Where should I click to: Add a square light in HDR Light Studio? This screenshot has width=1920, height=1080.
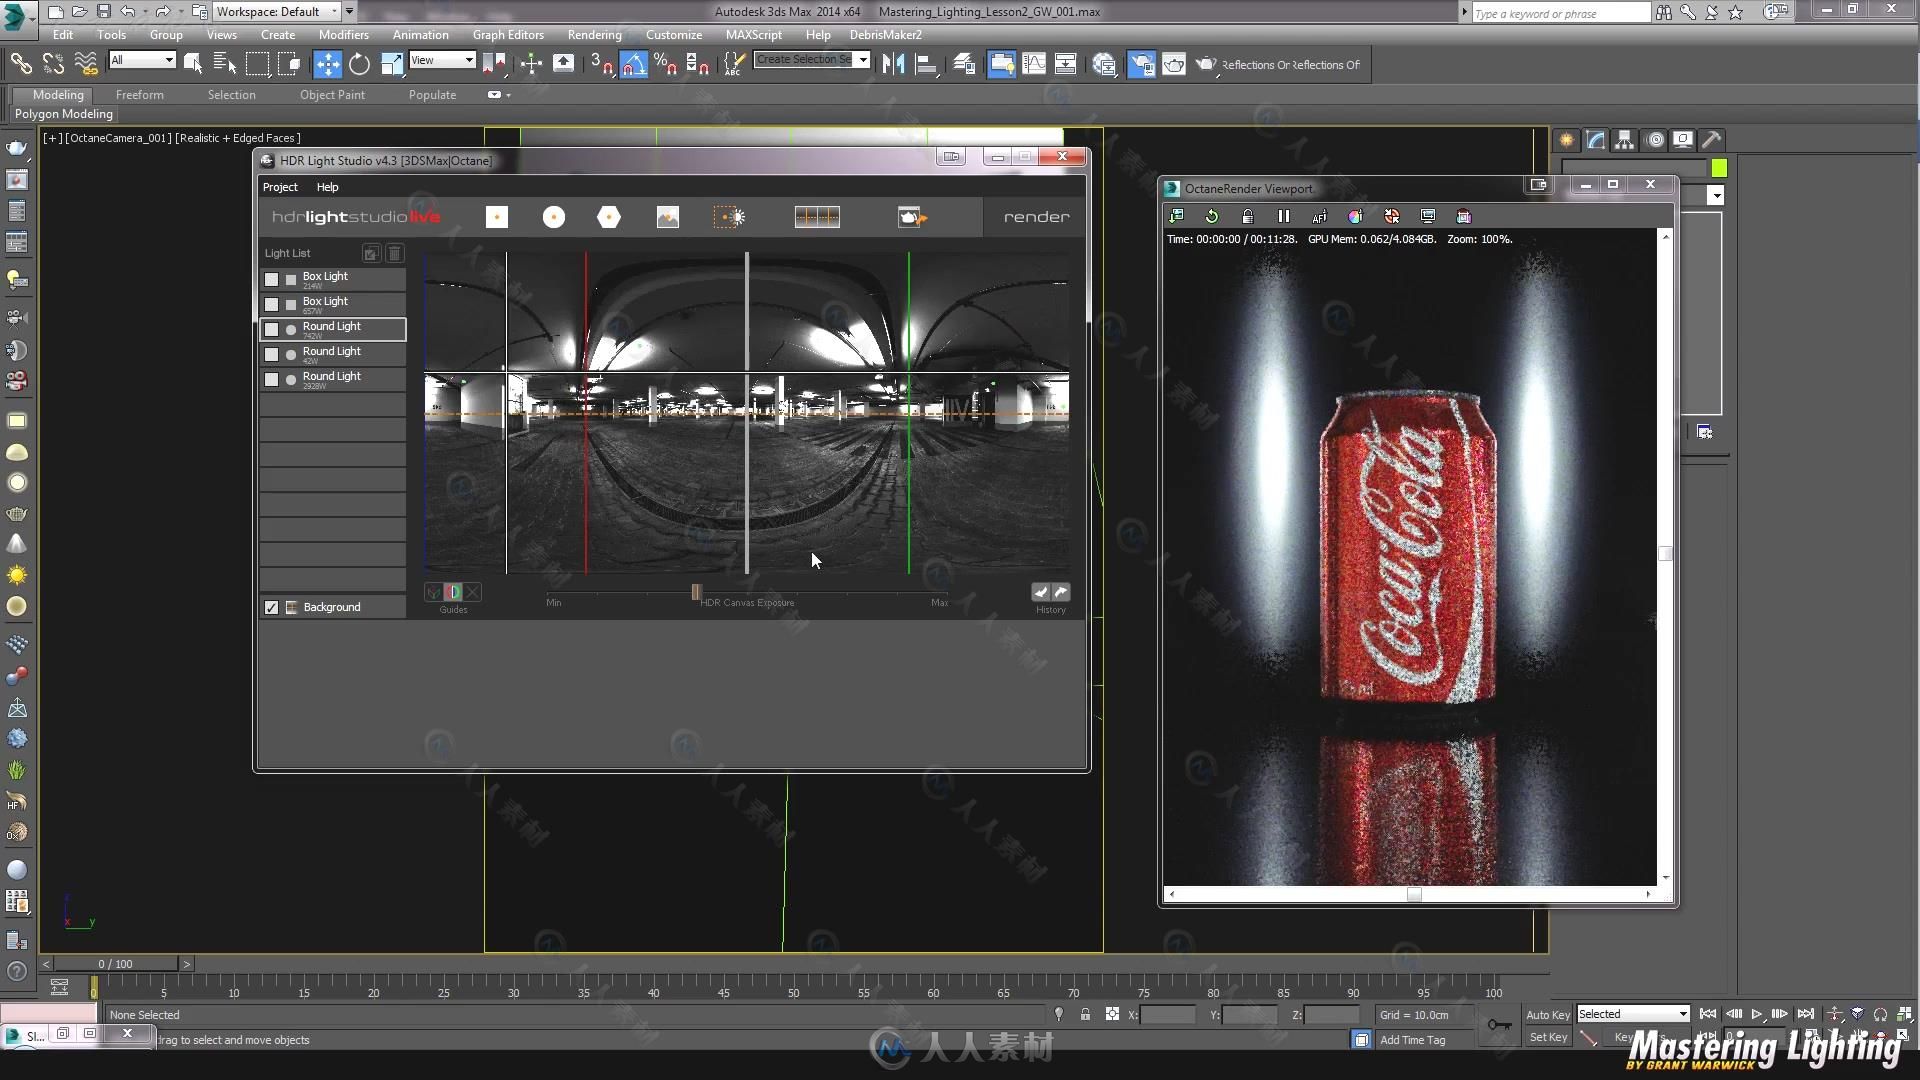point(497,217)
